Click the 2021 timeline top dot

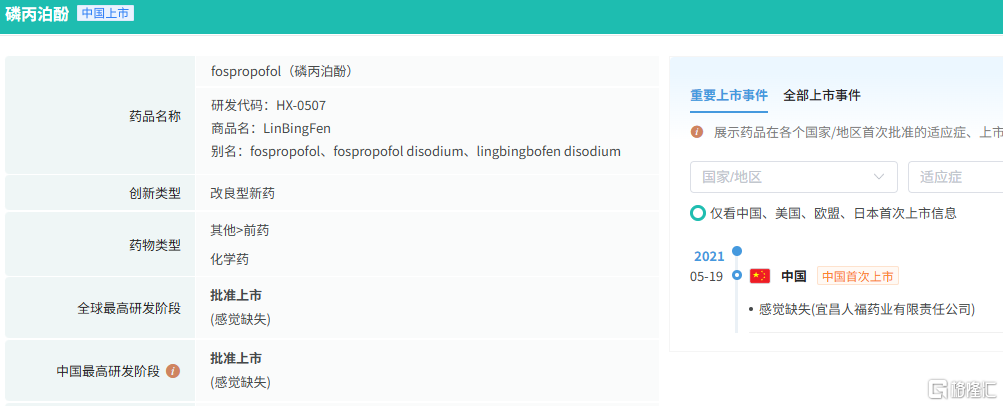pos(737,251)
